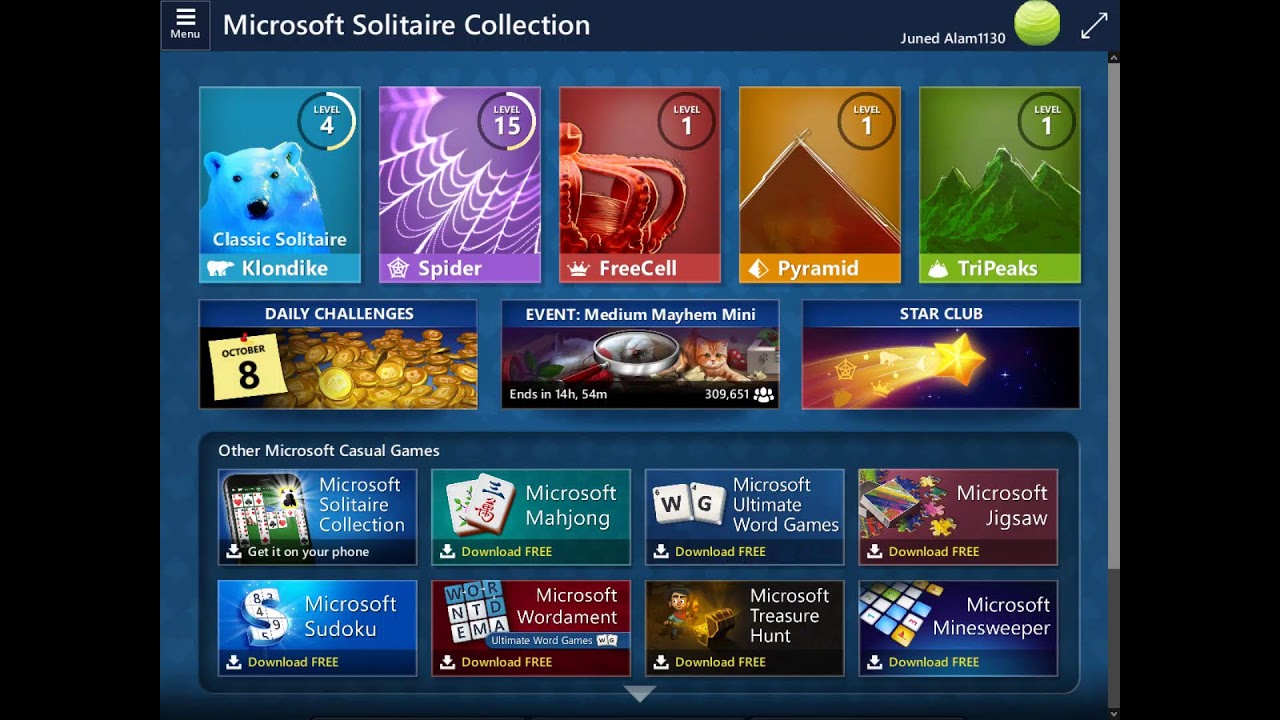This screenshot has height=720, width=1280.
Task: Click the Pyramid level 1 badge
Action: pyautogui.click(x=867, y=121)
